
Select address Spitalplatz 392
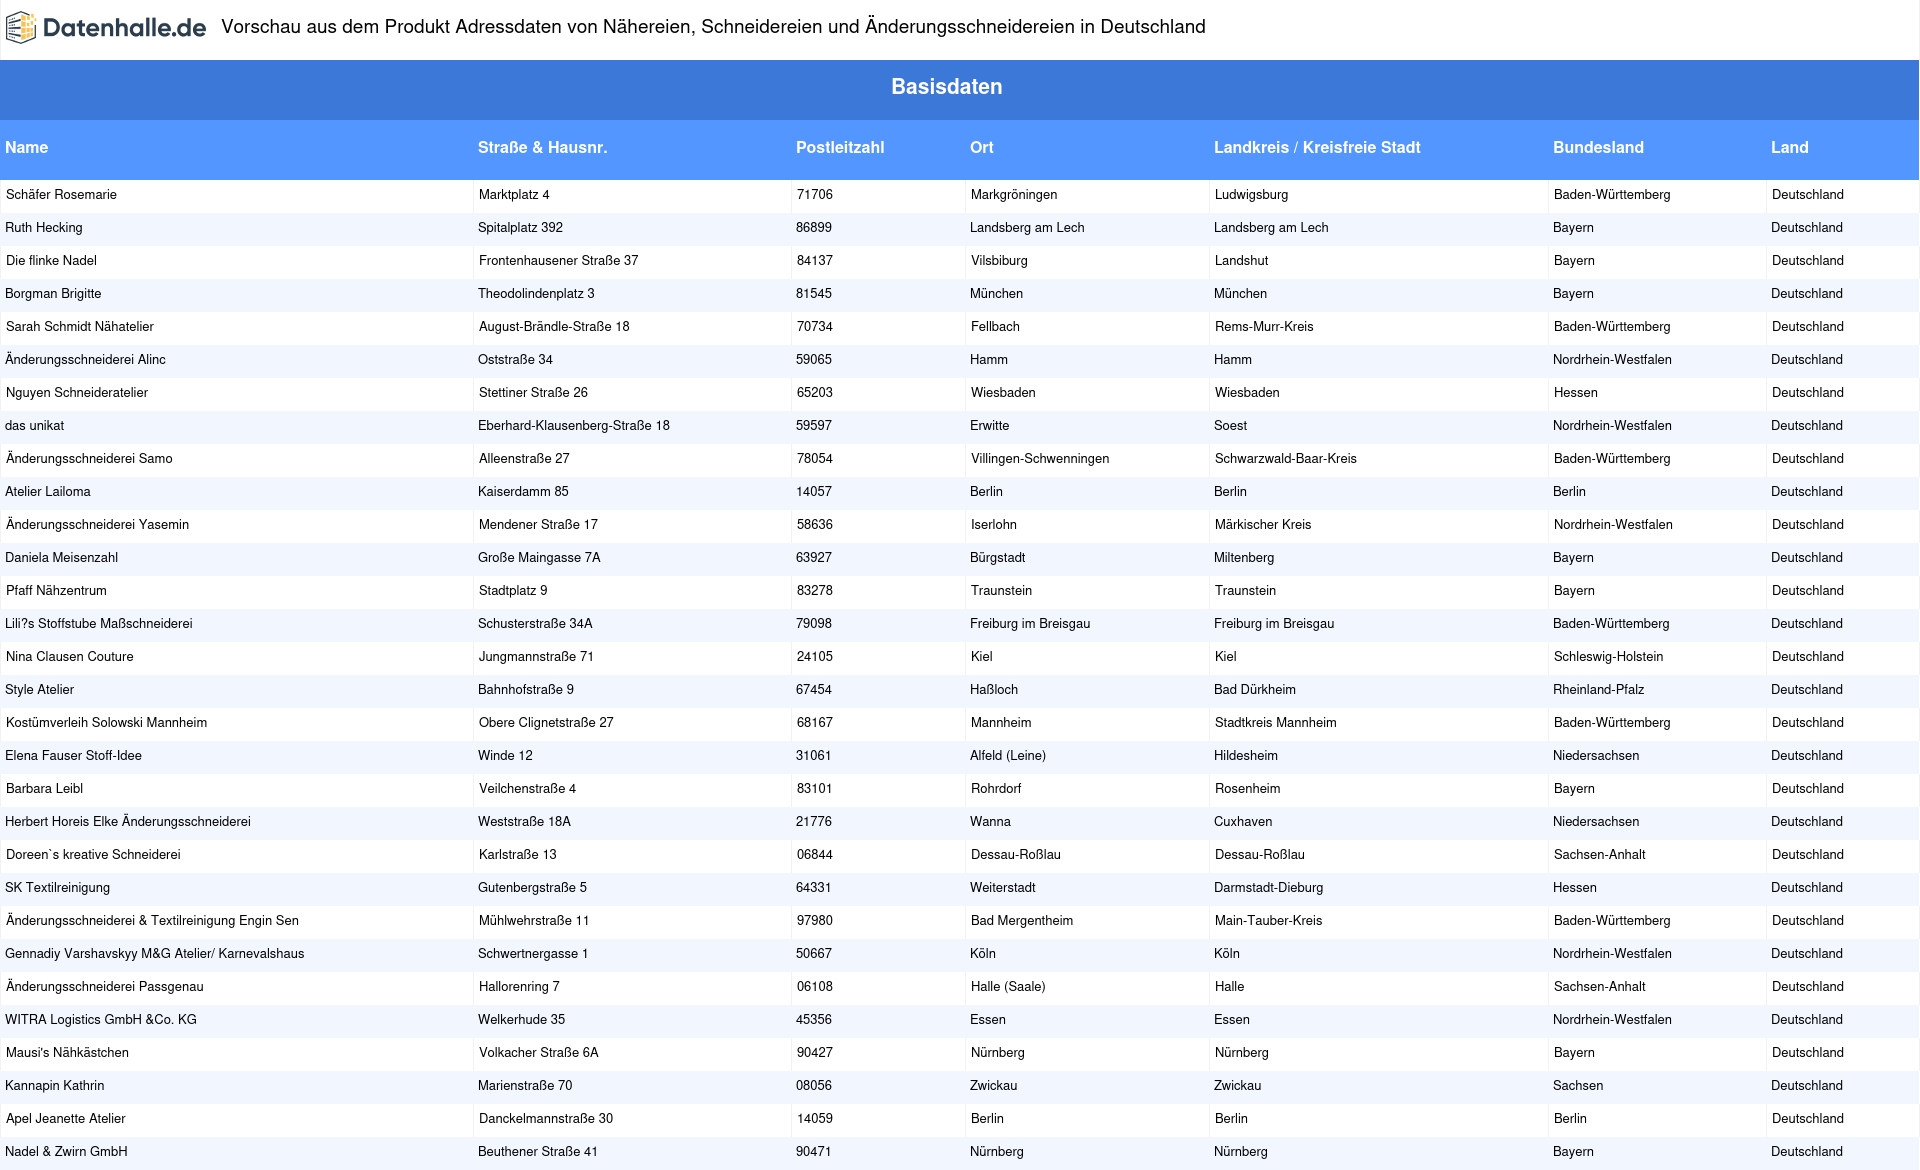coord(520,228)
